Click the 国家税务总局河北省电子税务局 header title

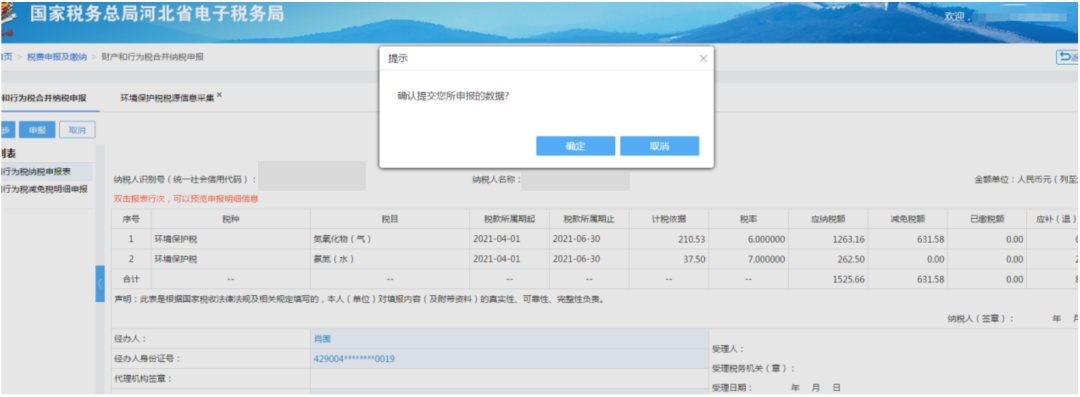point(156,15)
